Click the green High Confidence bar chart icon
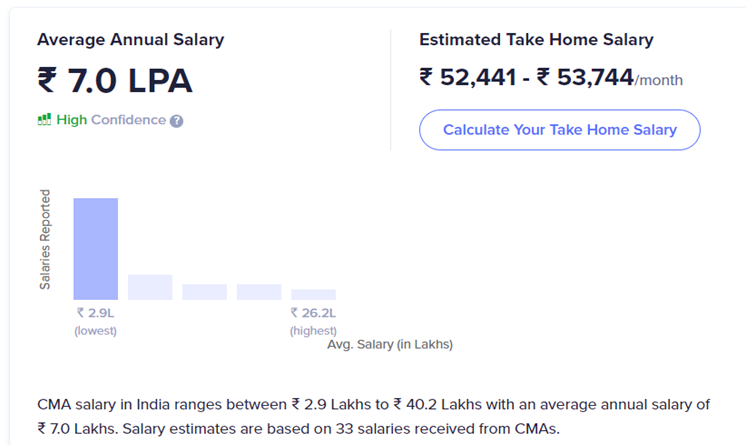The width and height of the screenshot is (746, 445). (44, 120)
